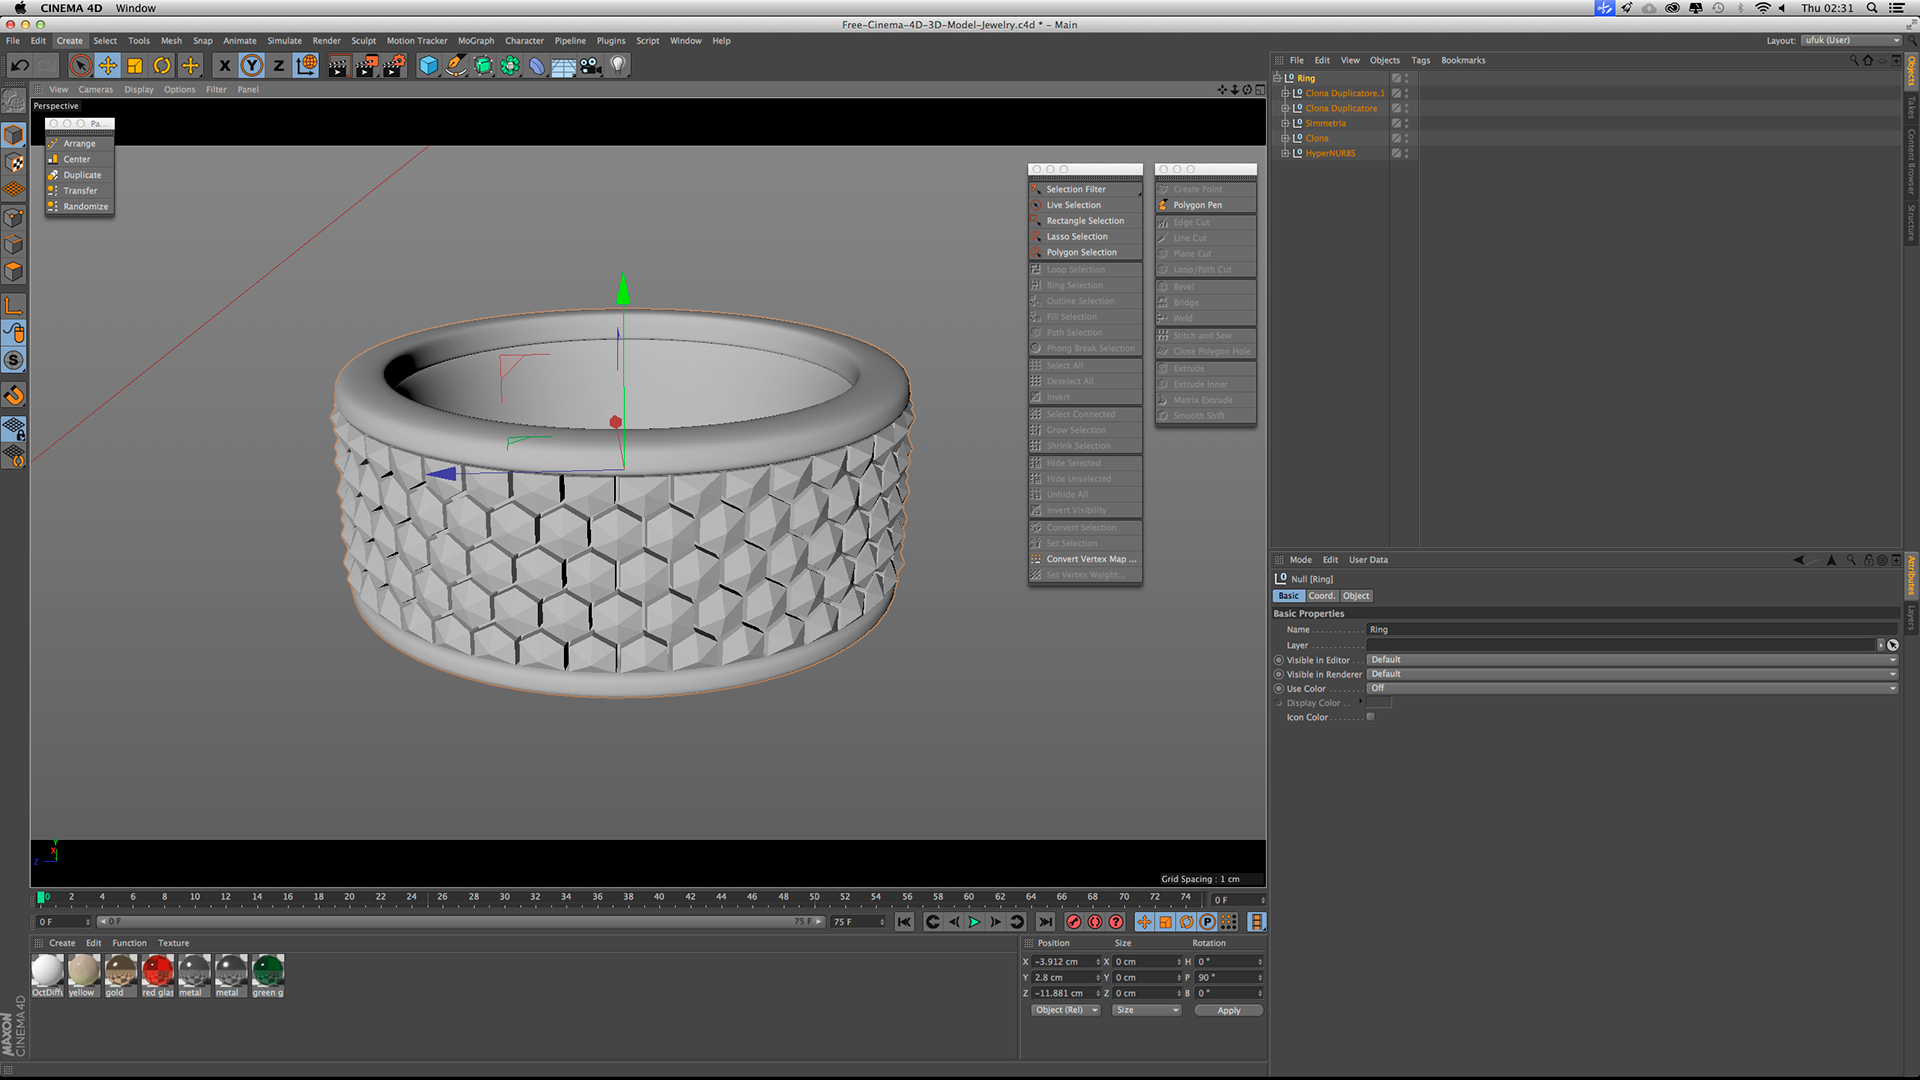Image resolution: width=1920 pixels, height=1080 pixels.
Task: Select the red glass material swatch
Action: (x=157, y=971)
